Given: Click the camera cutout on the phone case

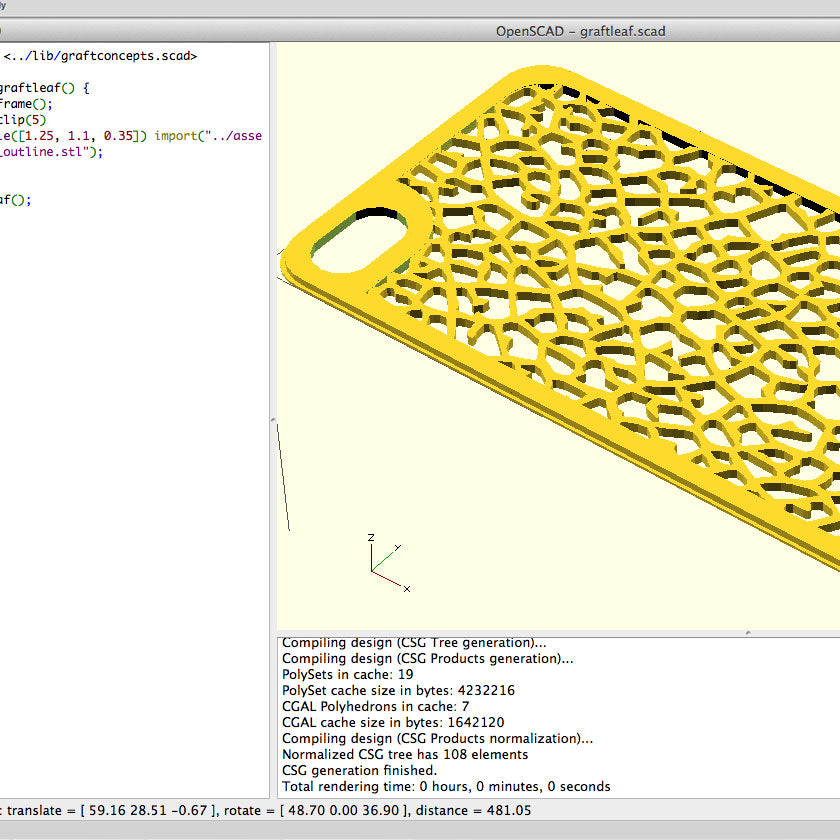Looking at the screenshot, I should coord(362,238).
